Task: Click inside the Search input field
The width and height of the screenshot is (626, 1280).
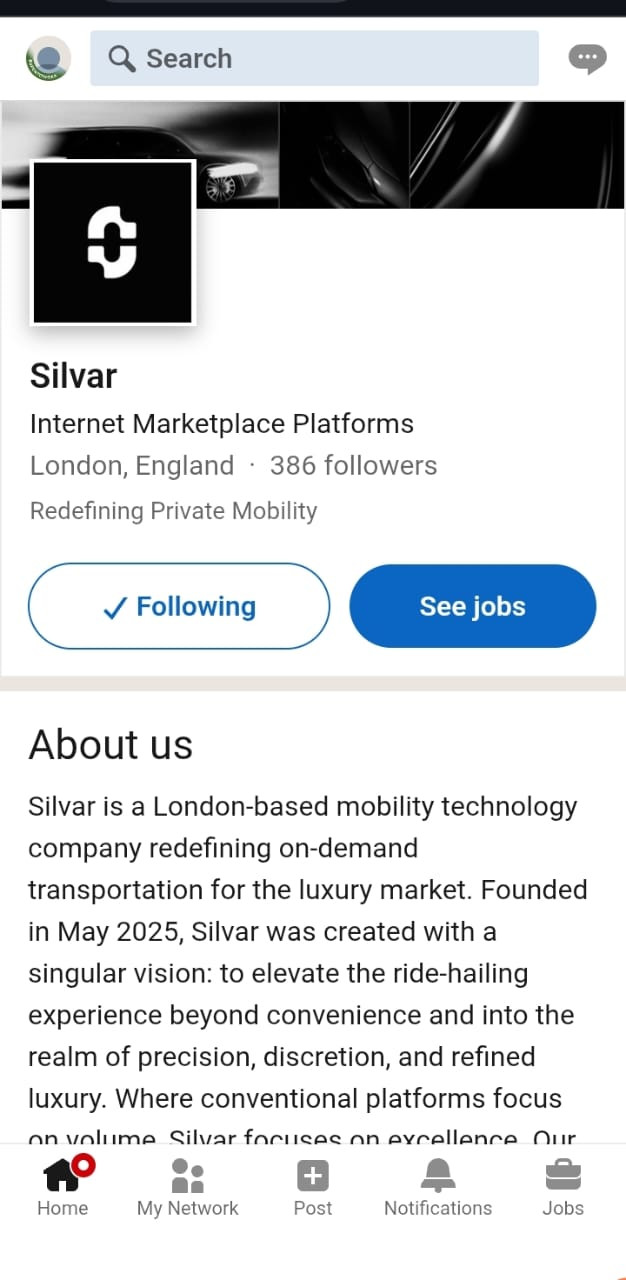Action: (x=330, y=59)
